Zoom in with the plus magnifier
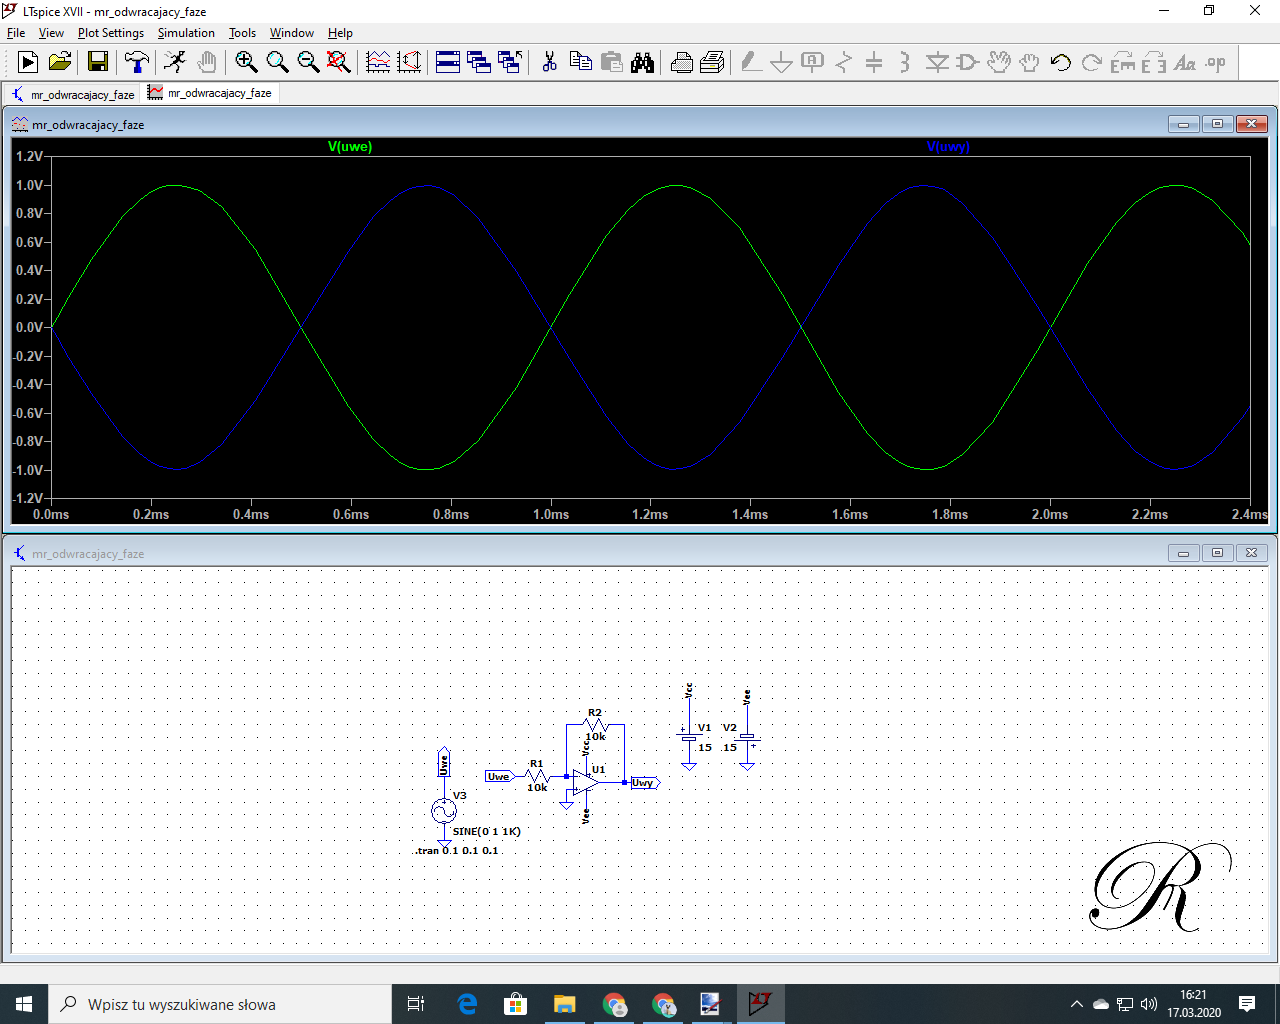The width and height of the screenshot is (1280, 1024). 246,62
